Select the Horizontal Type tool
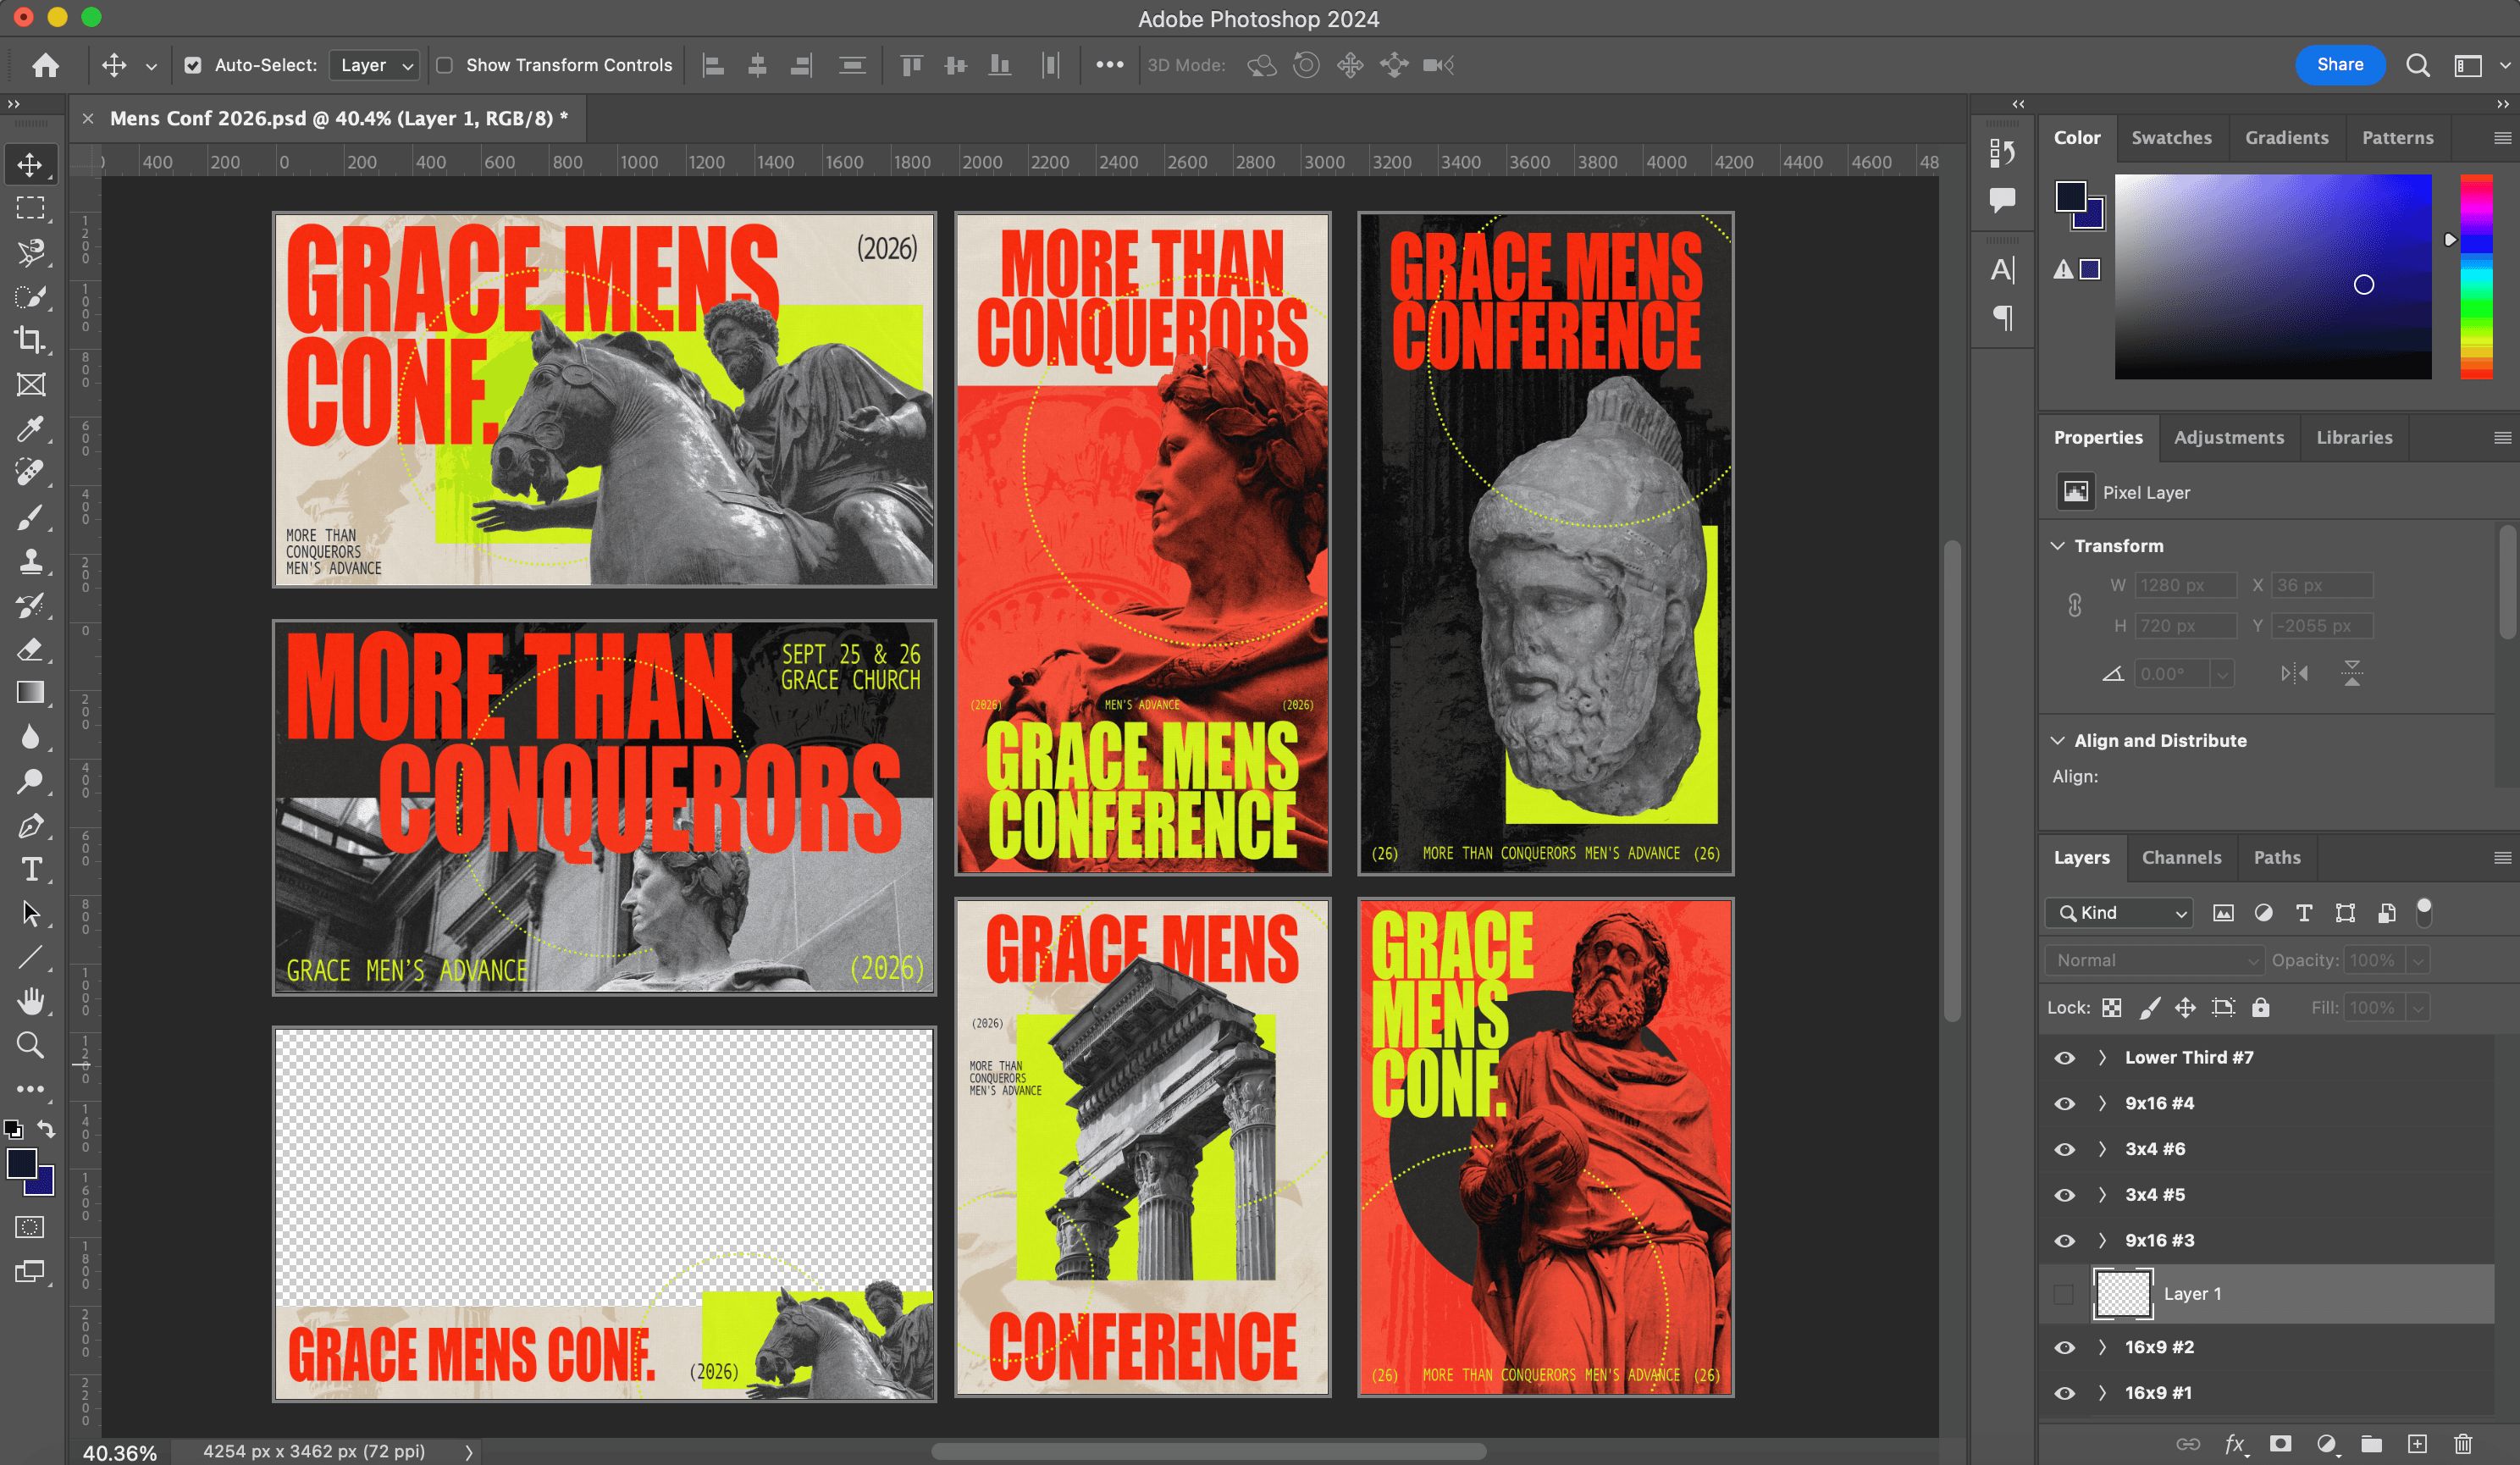This screenshot has width=2520, height=1465. (x=30, y=870)
